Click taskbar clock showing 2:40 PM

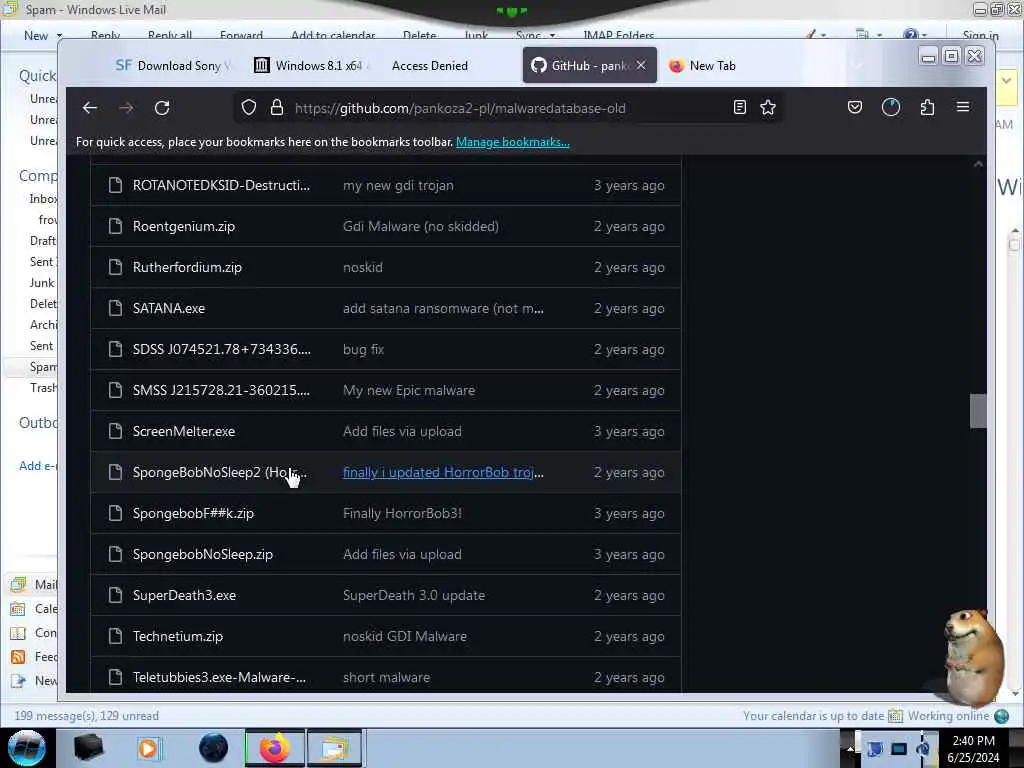[x=973, y=749]
